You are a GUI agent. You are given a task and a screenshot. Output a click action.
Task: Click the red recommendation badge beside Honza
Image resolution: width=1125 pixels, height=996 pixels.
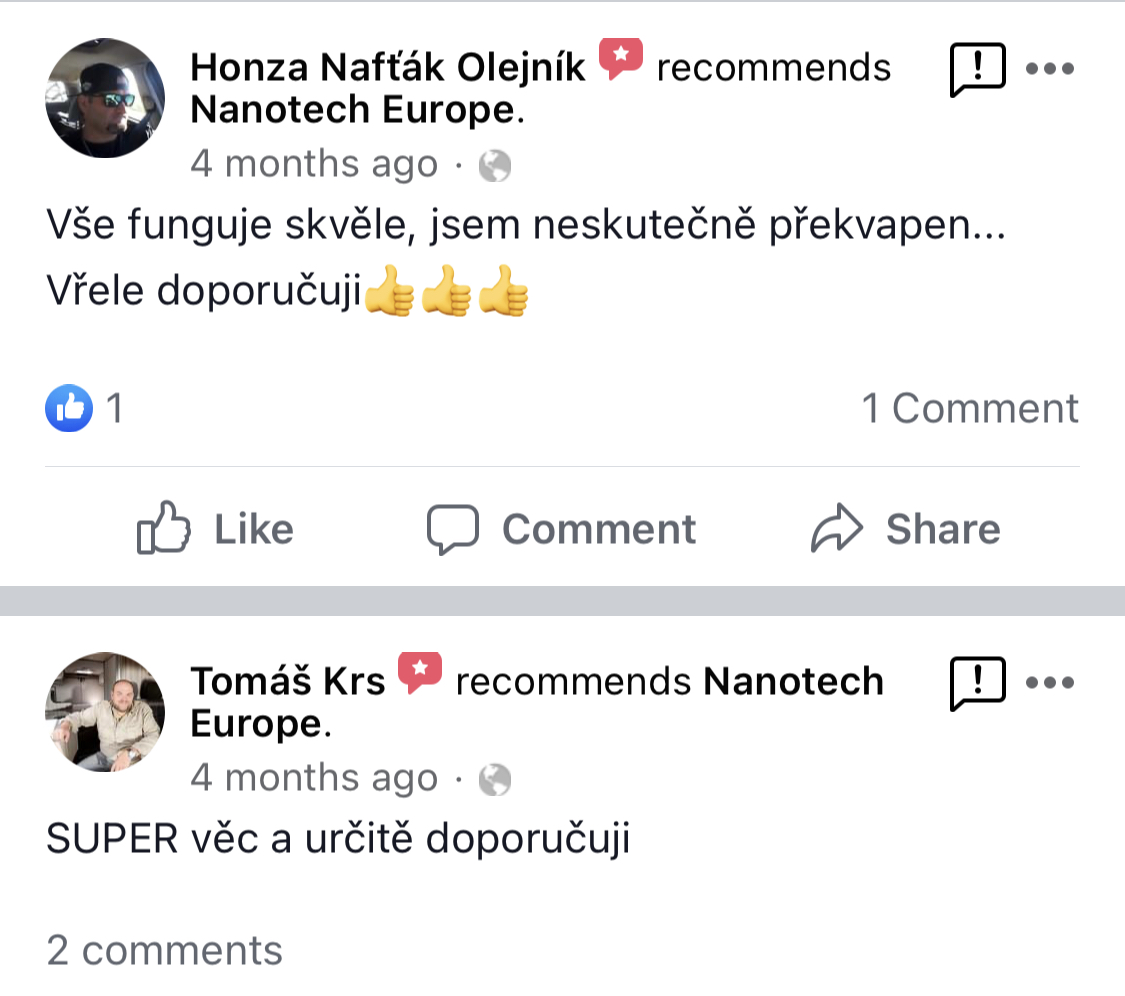coord(621,60)
